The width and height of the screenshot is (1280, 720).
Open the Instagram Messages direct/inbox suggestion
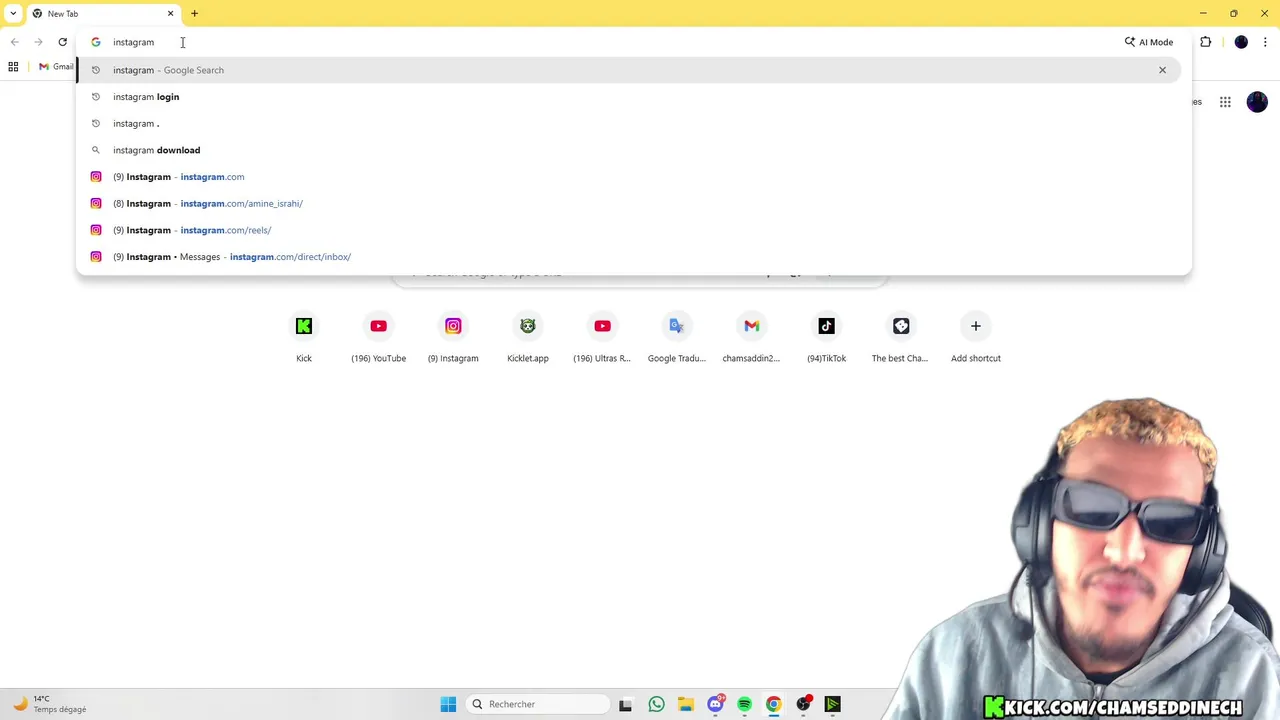click(628, 257)
